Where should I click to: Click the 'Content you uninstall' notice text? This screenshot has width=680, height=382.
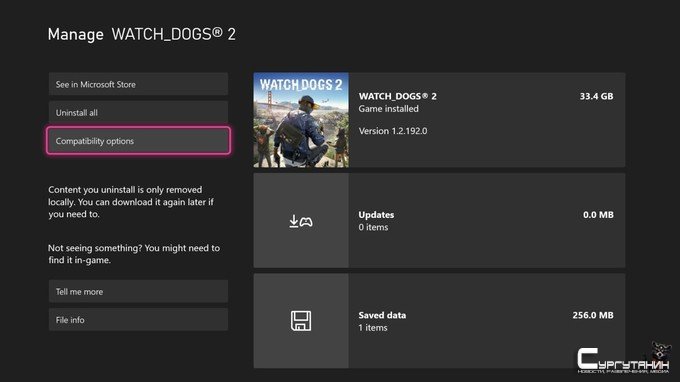coord(131,202)
